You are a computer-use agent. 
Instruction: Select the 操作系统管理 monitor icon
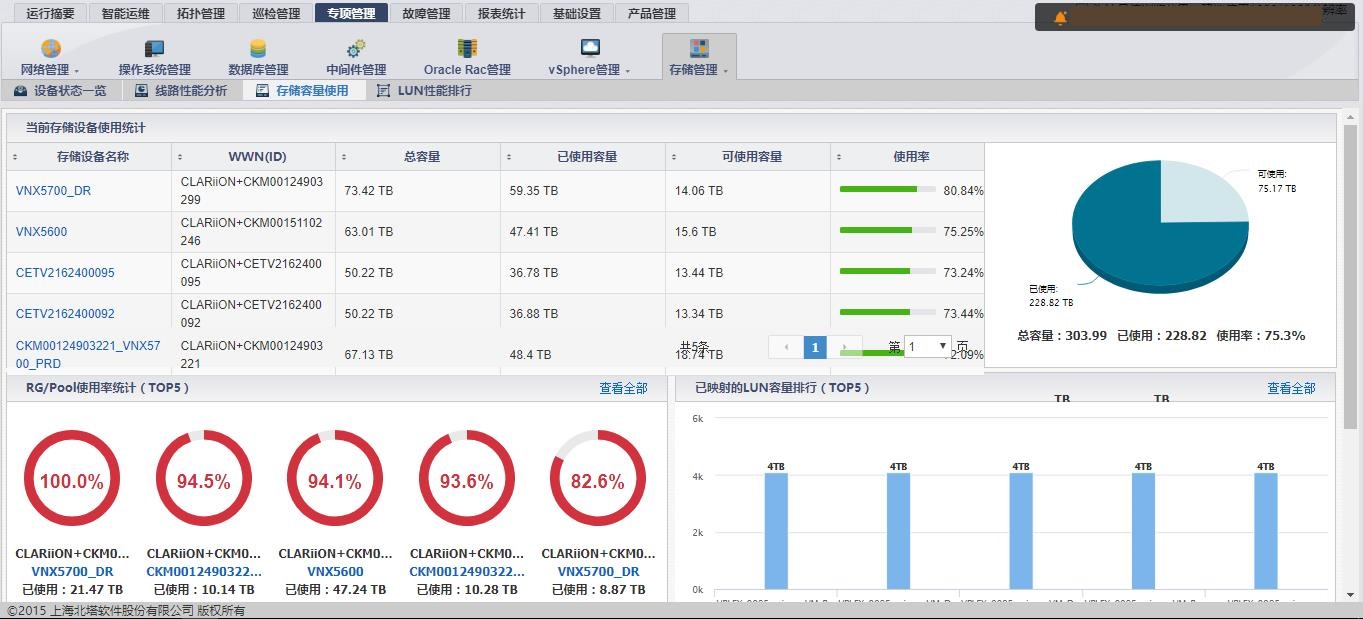(154, 48)
